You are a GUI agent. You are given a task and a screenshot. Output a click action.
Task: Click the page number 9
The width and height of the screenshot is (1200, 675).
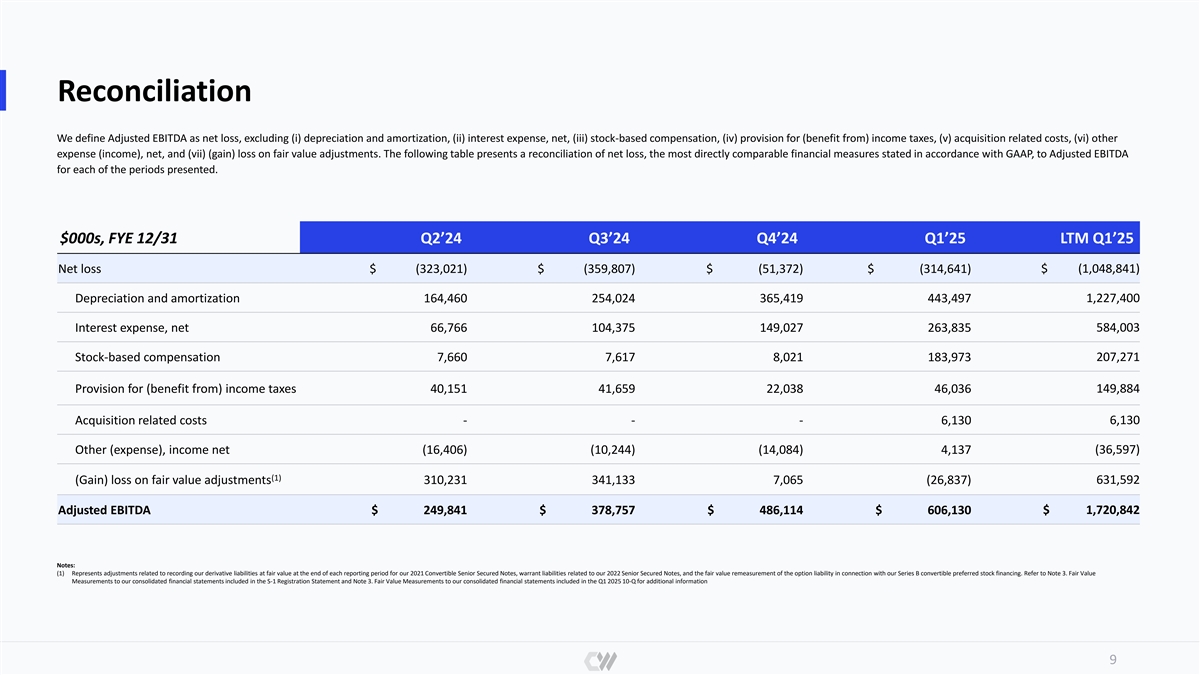tap(1113, 660)
